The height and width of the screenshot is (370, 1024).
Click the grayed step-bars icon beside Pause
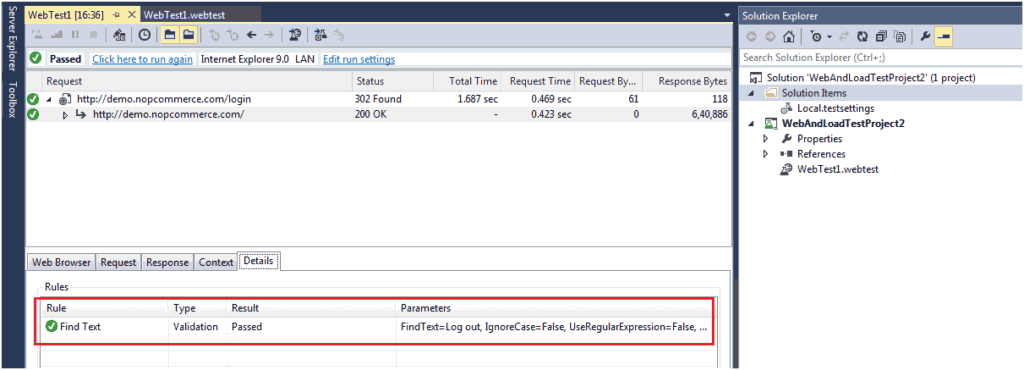(x=57, y=35)
